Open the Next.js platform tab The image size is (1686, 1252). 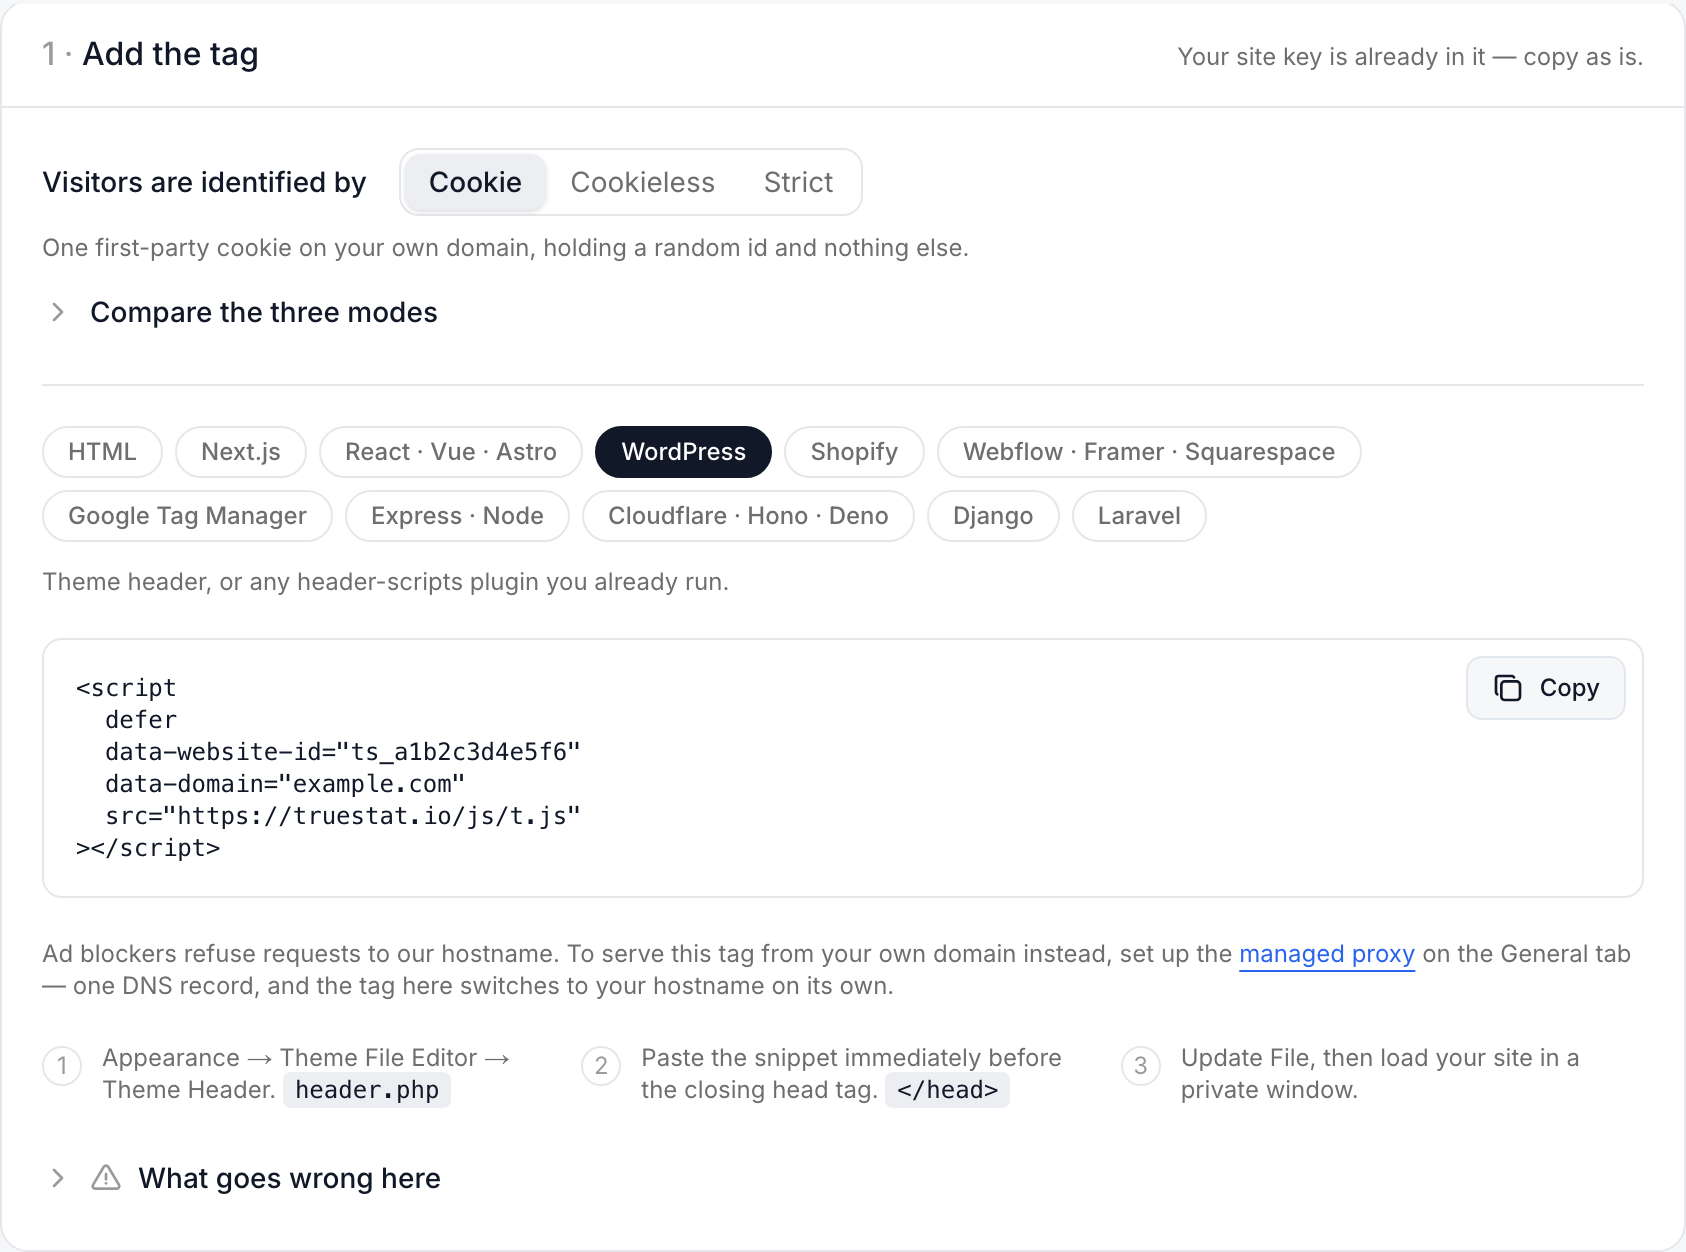coord(241,452)
